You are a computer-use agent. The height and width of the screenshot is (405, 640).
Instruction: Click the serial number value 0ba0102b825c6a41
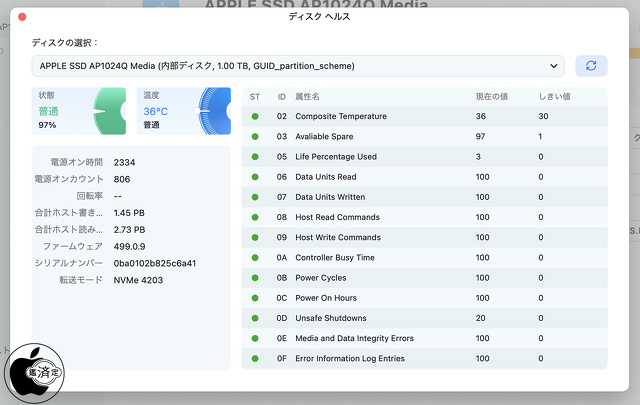(155, 263)
